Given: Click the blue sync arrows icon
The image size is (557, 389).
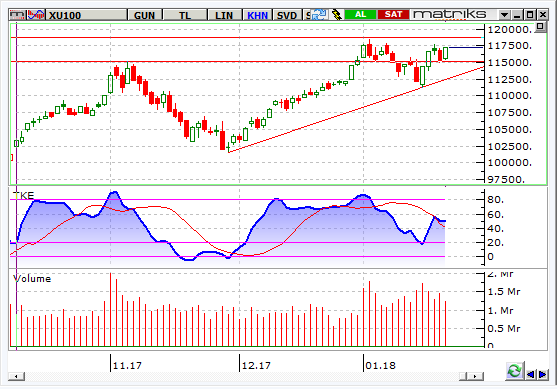Looking at the screenshot, I should tap(319, 15).
